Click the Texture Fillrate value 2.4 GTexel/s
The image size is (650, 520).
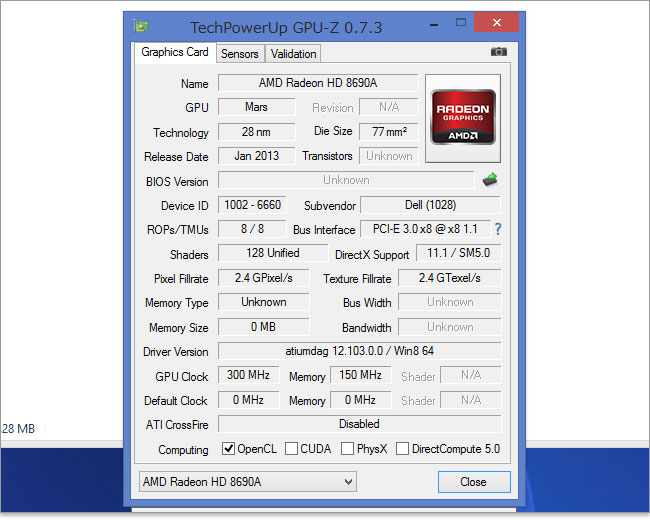click(450, 278)
